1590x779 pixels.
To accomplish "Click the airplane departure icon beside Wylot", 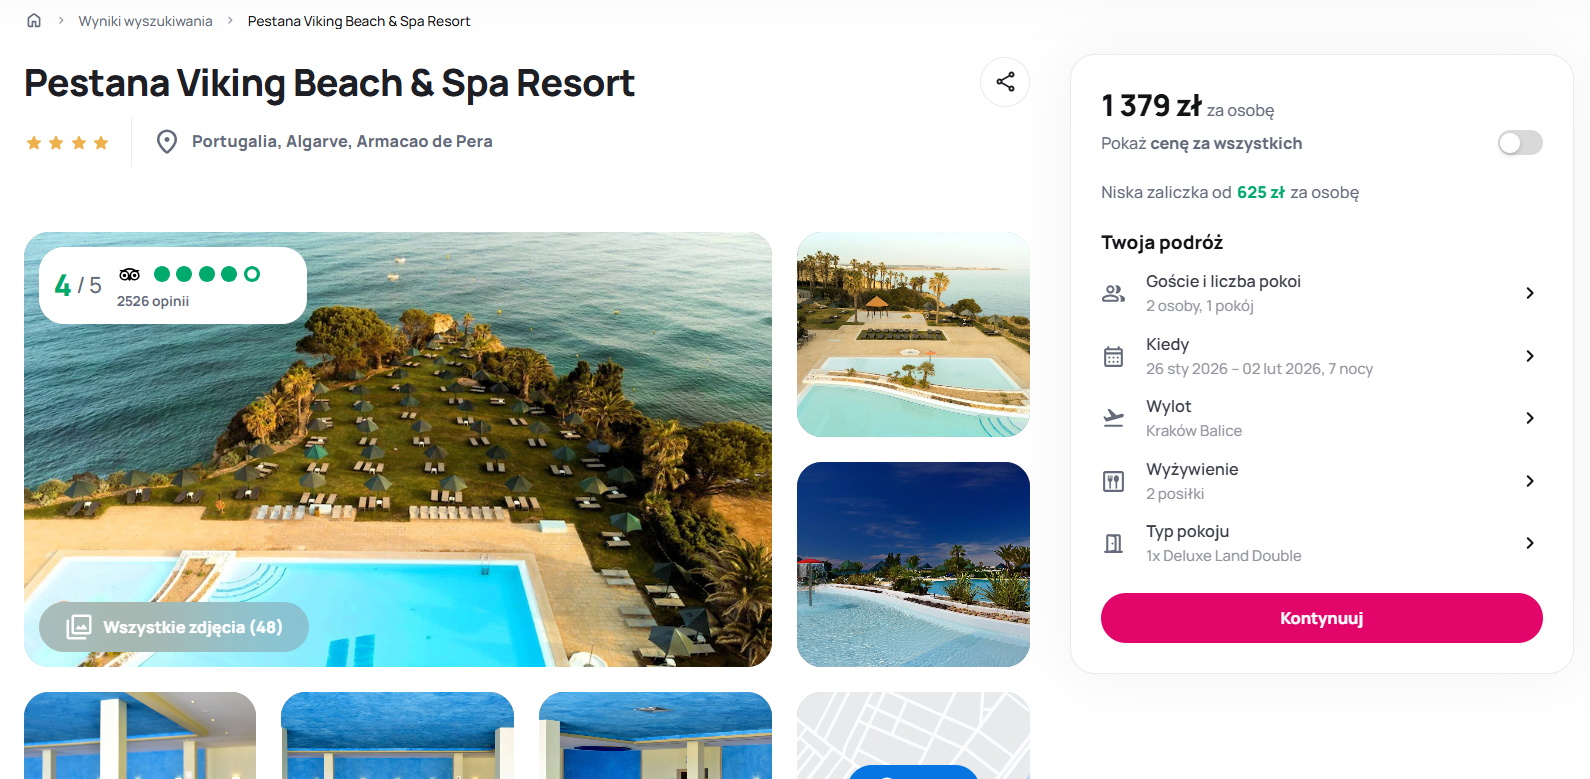I will 1113,418.
